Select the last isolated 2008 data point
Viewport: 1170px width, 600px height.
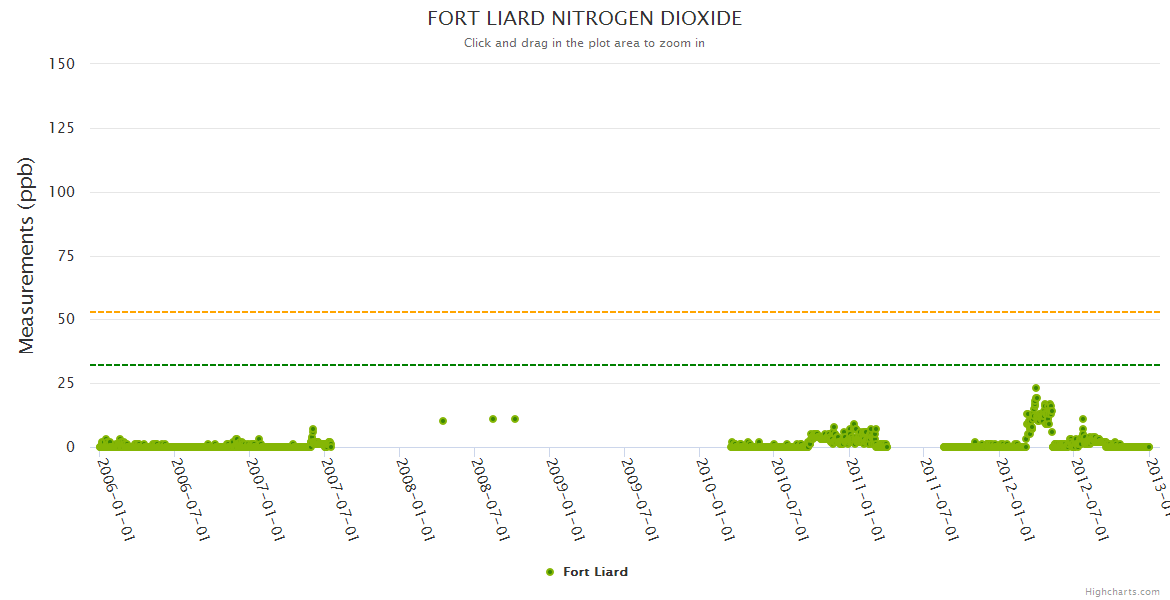point(515,419)
